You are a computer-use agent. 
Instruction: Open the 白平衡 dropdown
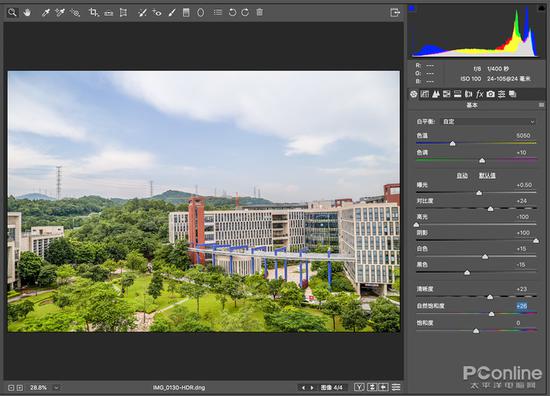(488, 122)
